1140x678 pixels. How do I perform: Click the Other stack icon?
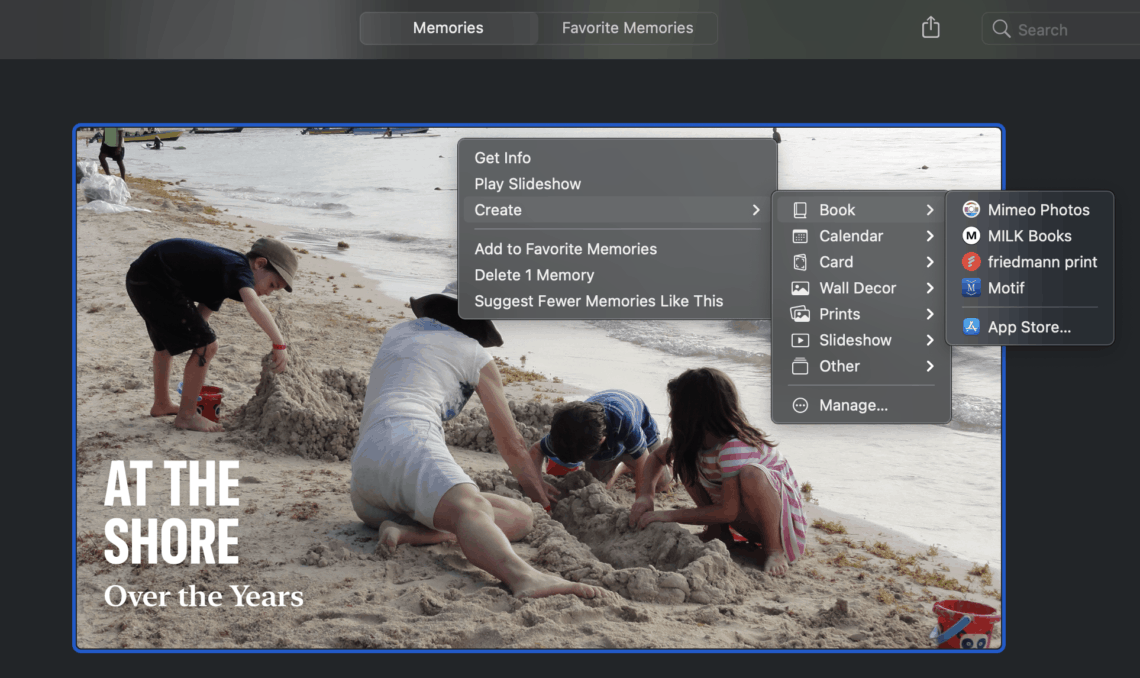coord(800,366)
